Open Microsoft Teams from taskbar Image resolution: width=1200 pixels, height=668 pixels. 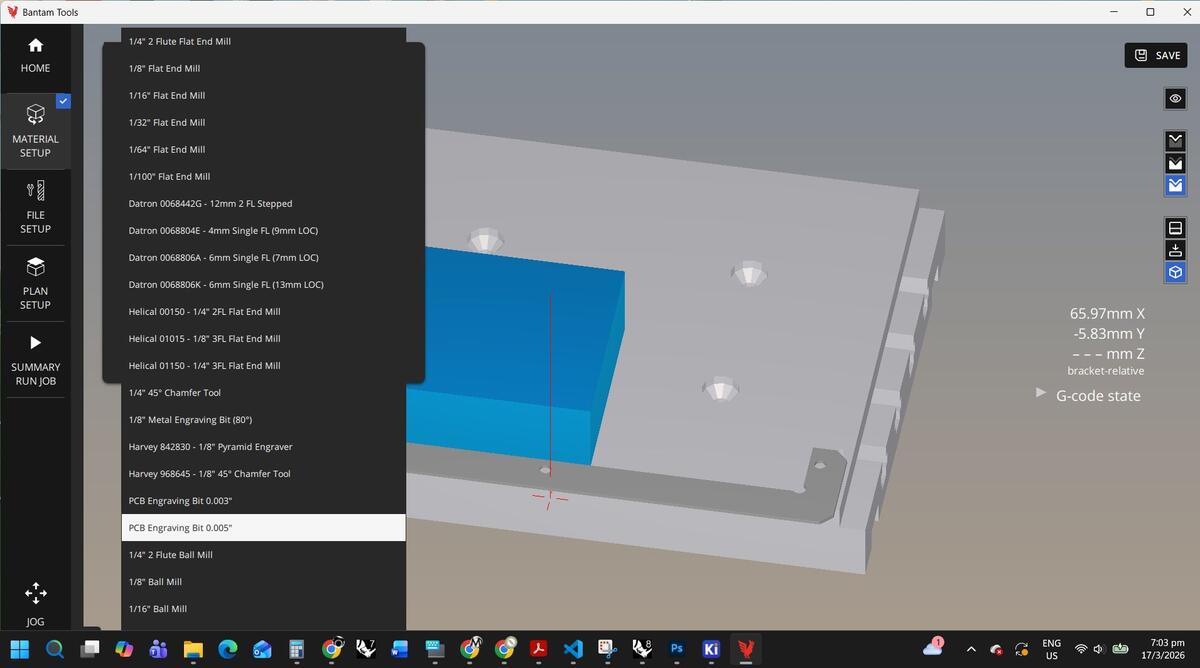pyautogui.click(x=158, y=649)
